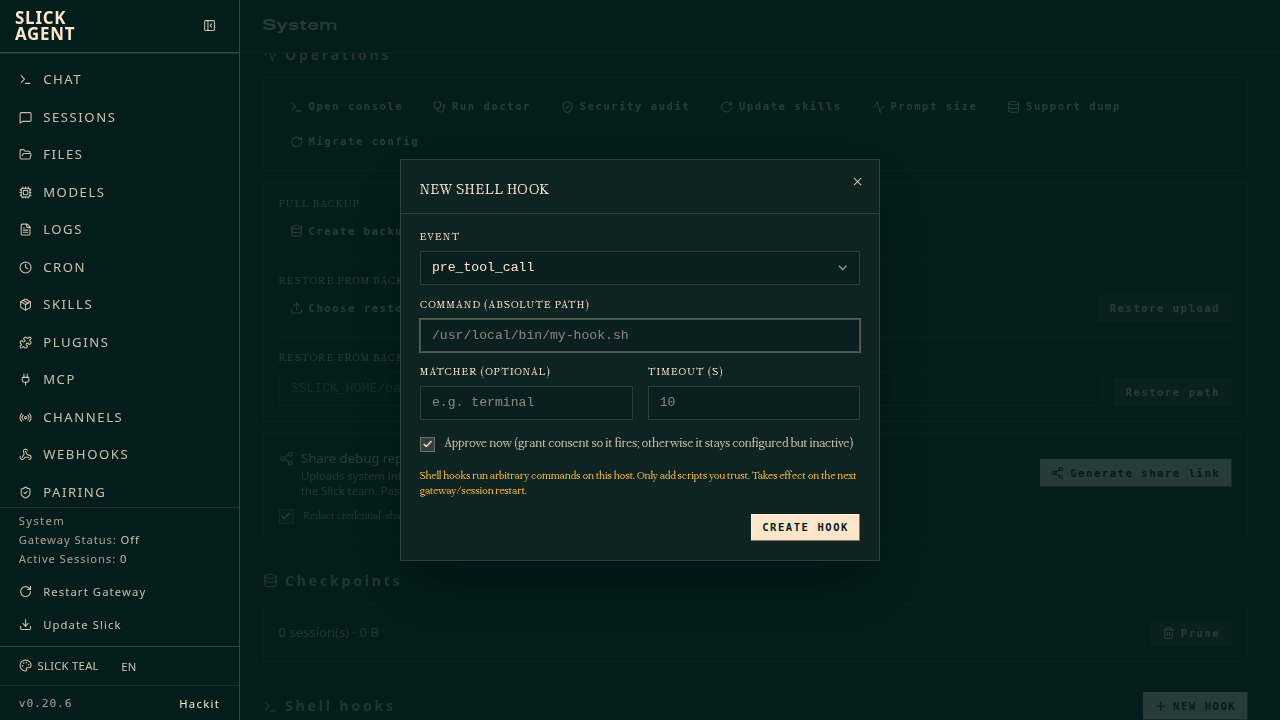Click the Files folder icon

point(26,155)
